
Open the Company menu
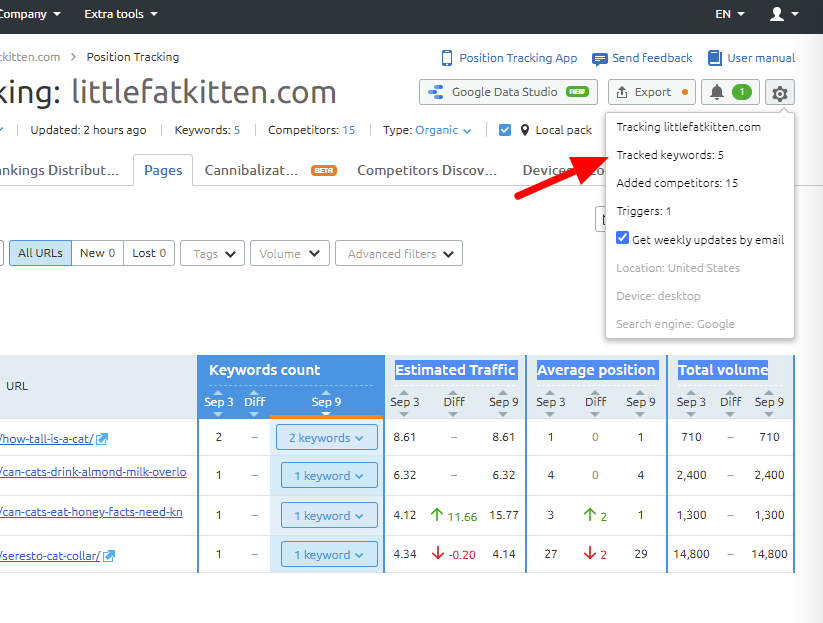click(30, 14)
